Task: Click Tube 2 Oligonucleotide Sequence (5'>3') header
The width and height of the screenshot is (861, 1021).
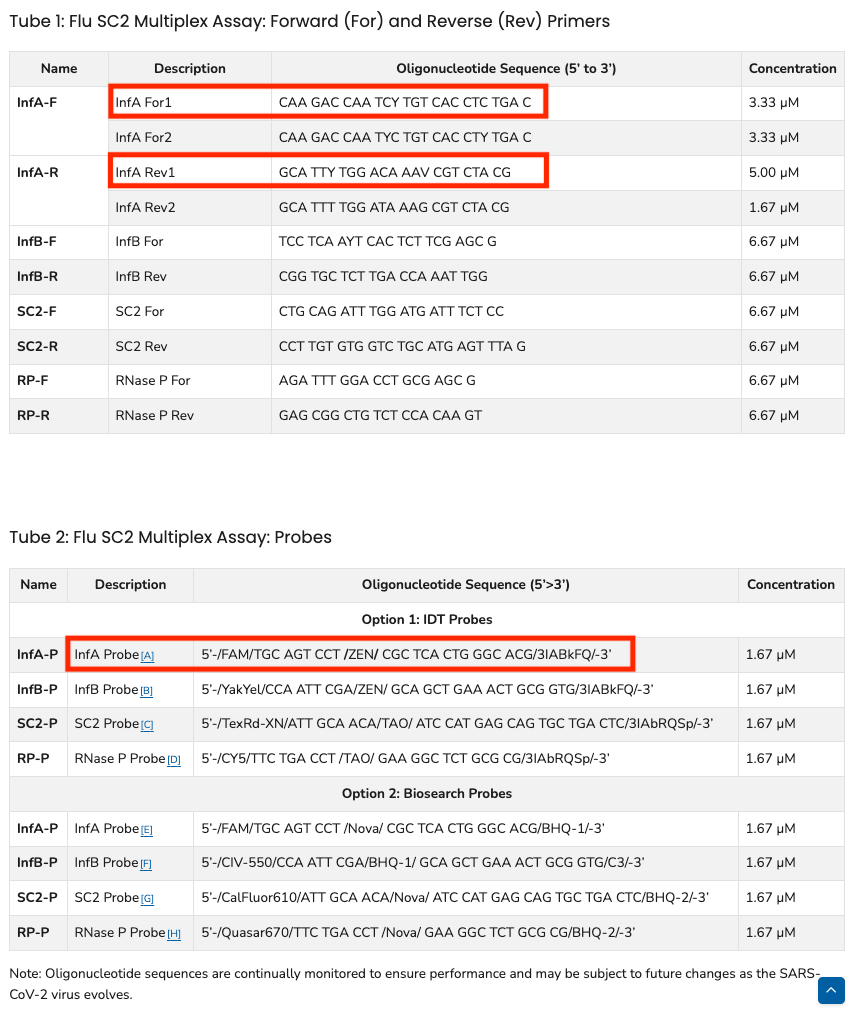Action: (466, 585)
